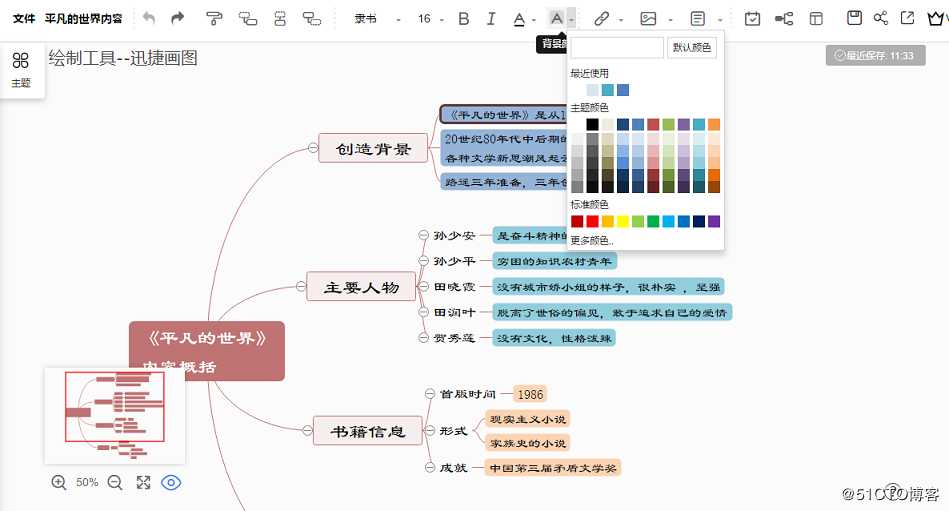Open the crown VIP icon
The image size is (949, 511).
coord(937,18)
